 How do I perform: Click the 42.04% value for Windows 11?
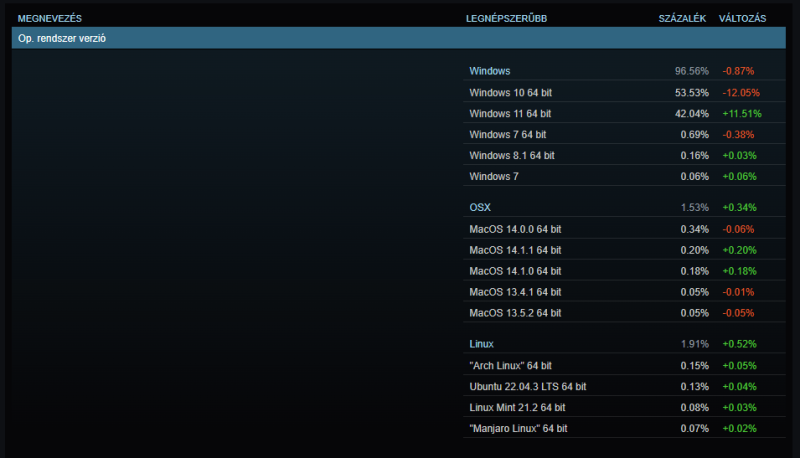click(x=691, y=114)
